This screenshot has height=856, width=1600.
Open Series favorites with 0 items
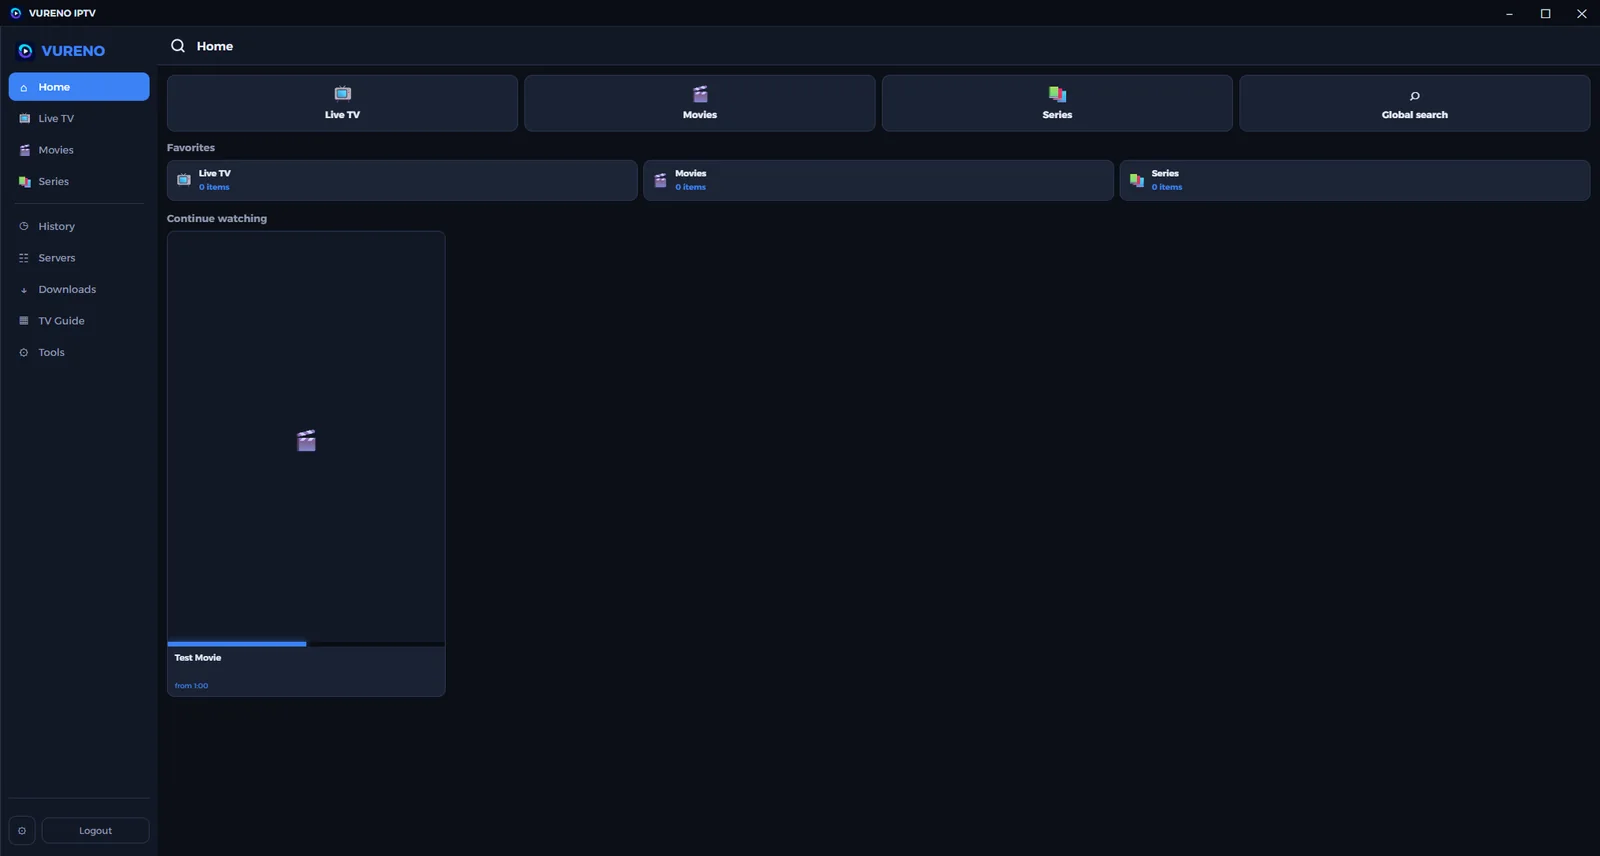pos(1354,180)
